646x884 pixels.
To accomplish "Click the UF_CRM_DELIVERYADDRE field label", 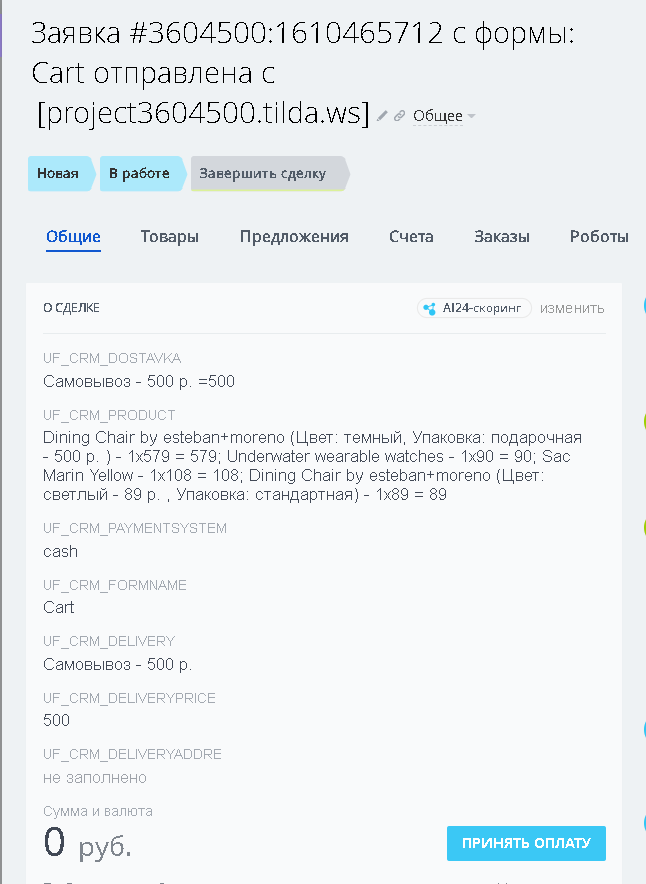I will tap(132, 754).
